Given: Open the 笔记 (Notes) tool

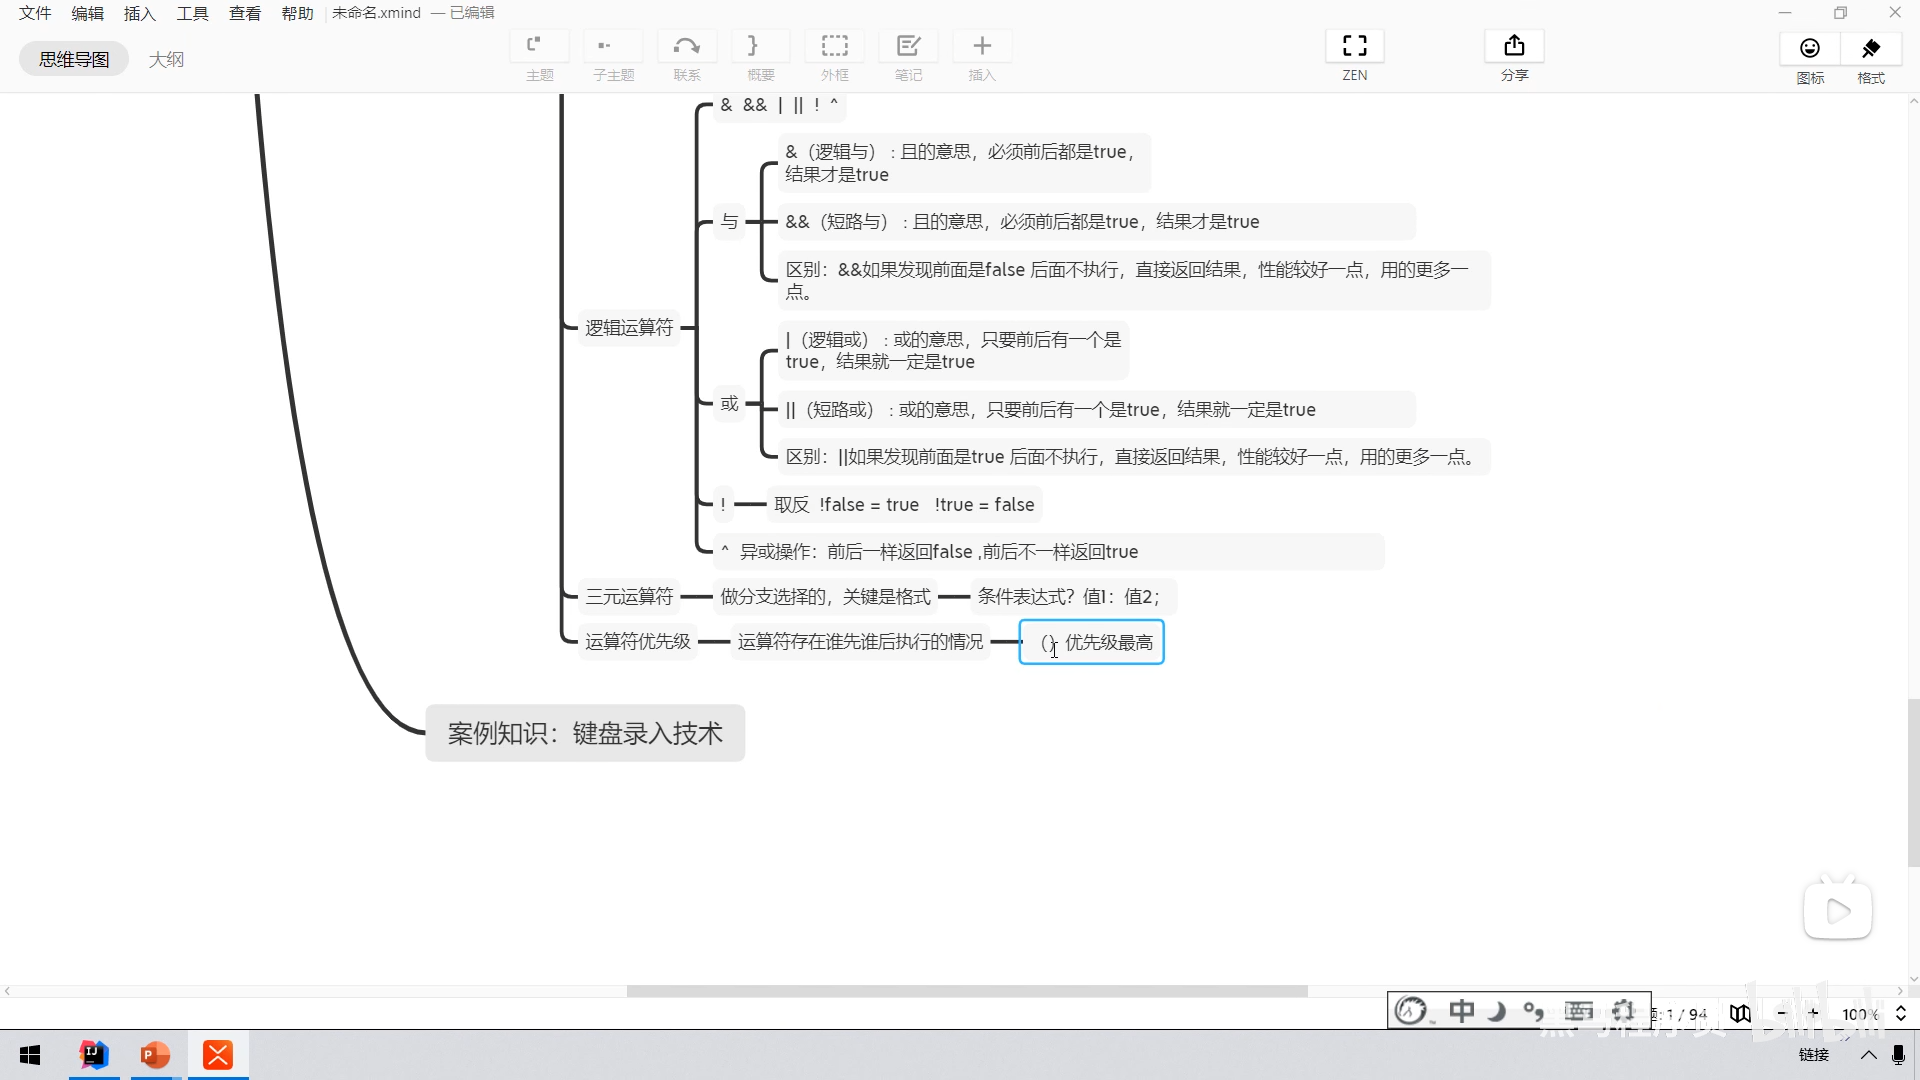Looking at the screenshot, I should (908, 46).
